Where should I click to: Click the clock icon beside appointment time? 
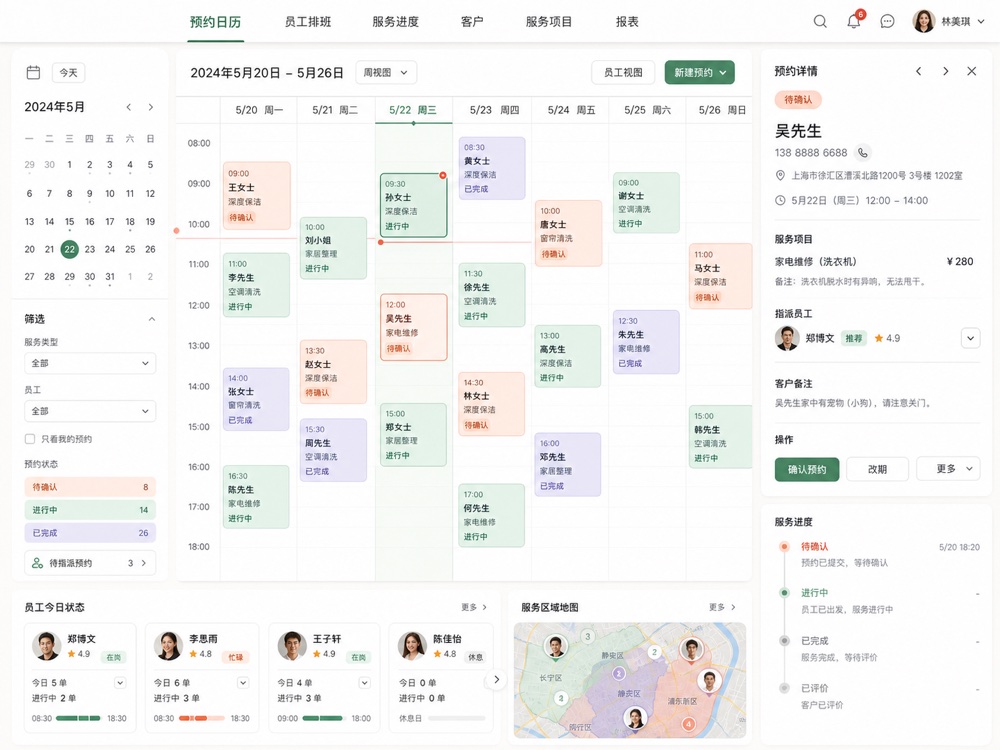780,200
